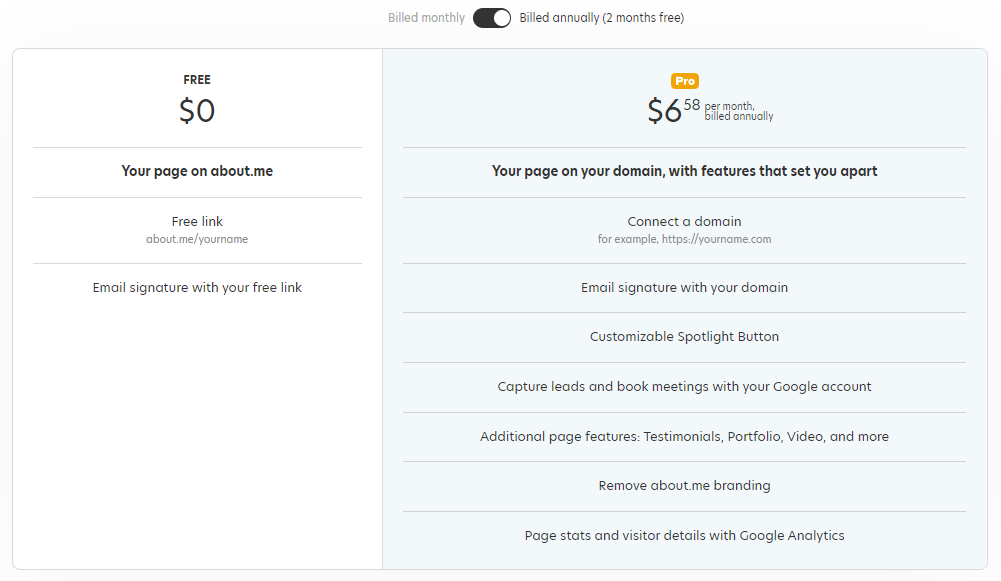1001x581 pixels.
Task: Select 'Billed annually (2 months free)' label
Action: (601, 18)
